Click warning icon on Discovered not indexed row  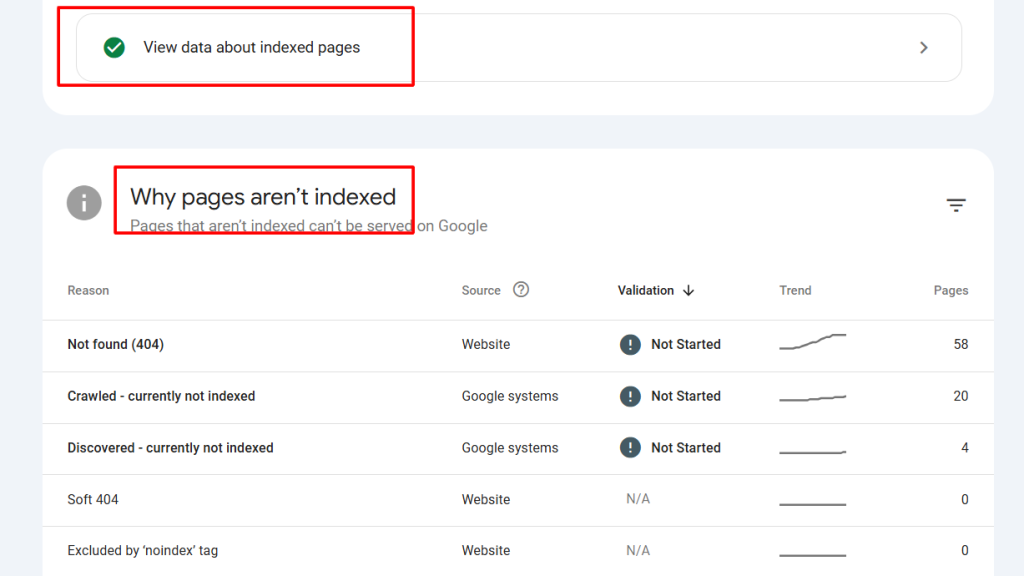pos(630,448)
